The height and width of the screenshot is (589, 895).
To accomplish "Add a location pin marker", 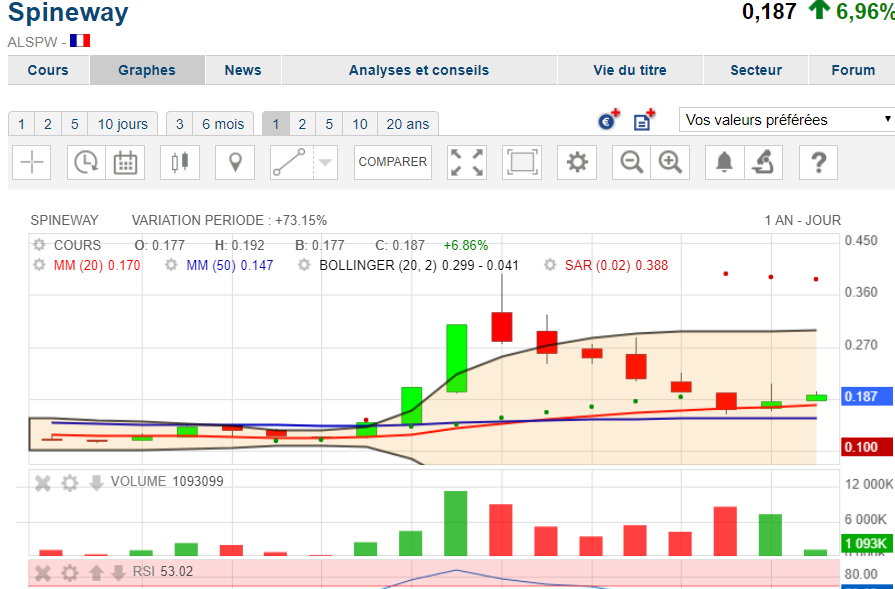I will coord(235,163).
